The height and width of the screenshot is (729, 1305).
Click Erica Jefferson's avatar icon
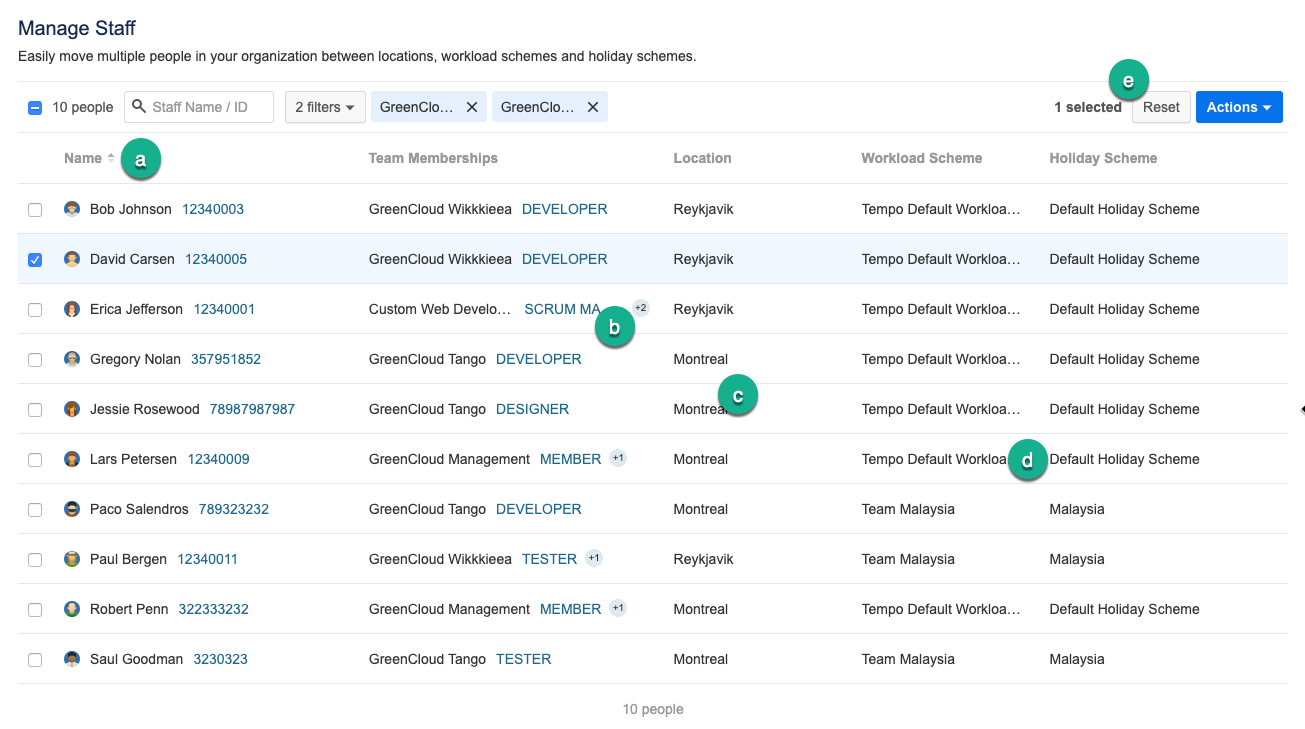pos(72,309)
